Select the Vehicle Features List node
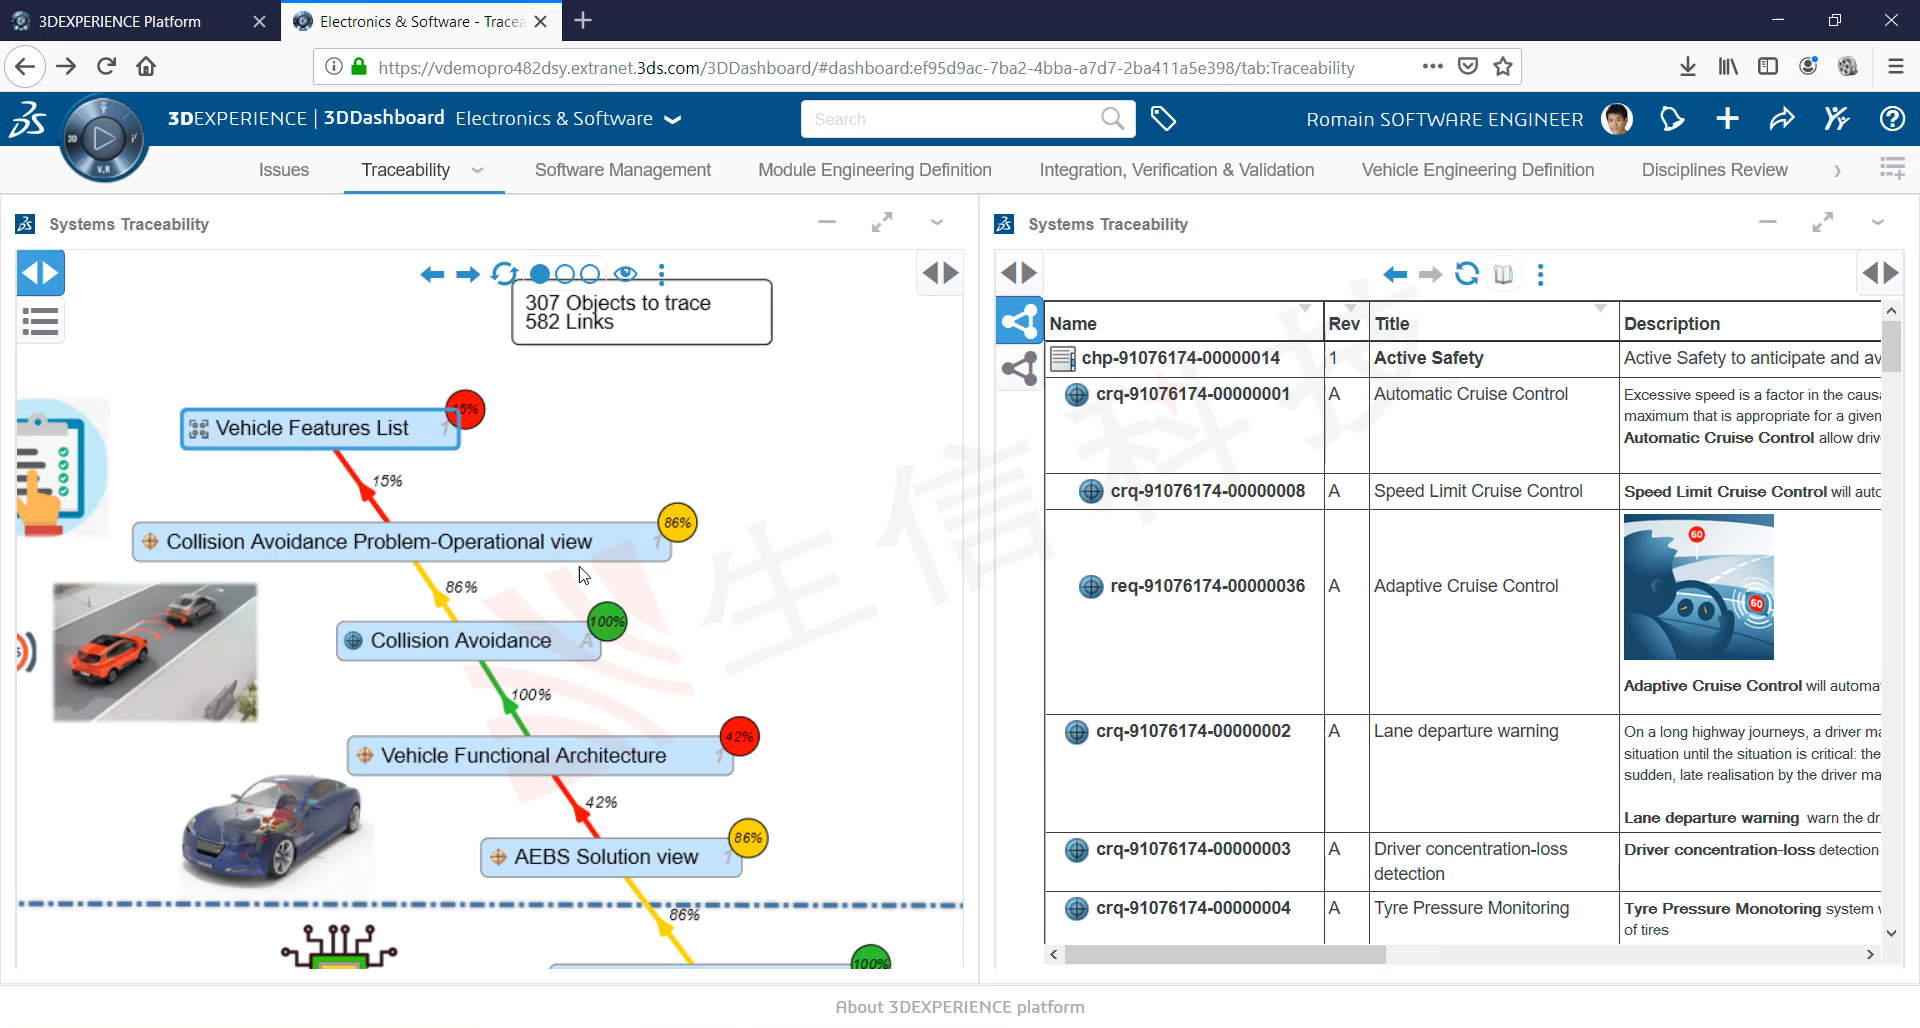The image size is (1920, 1028). tap(320, 429)
